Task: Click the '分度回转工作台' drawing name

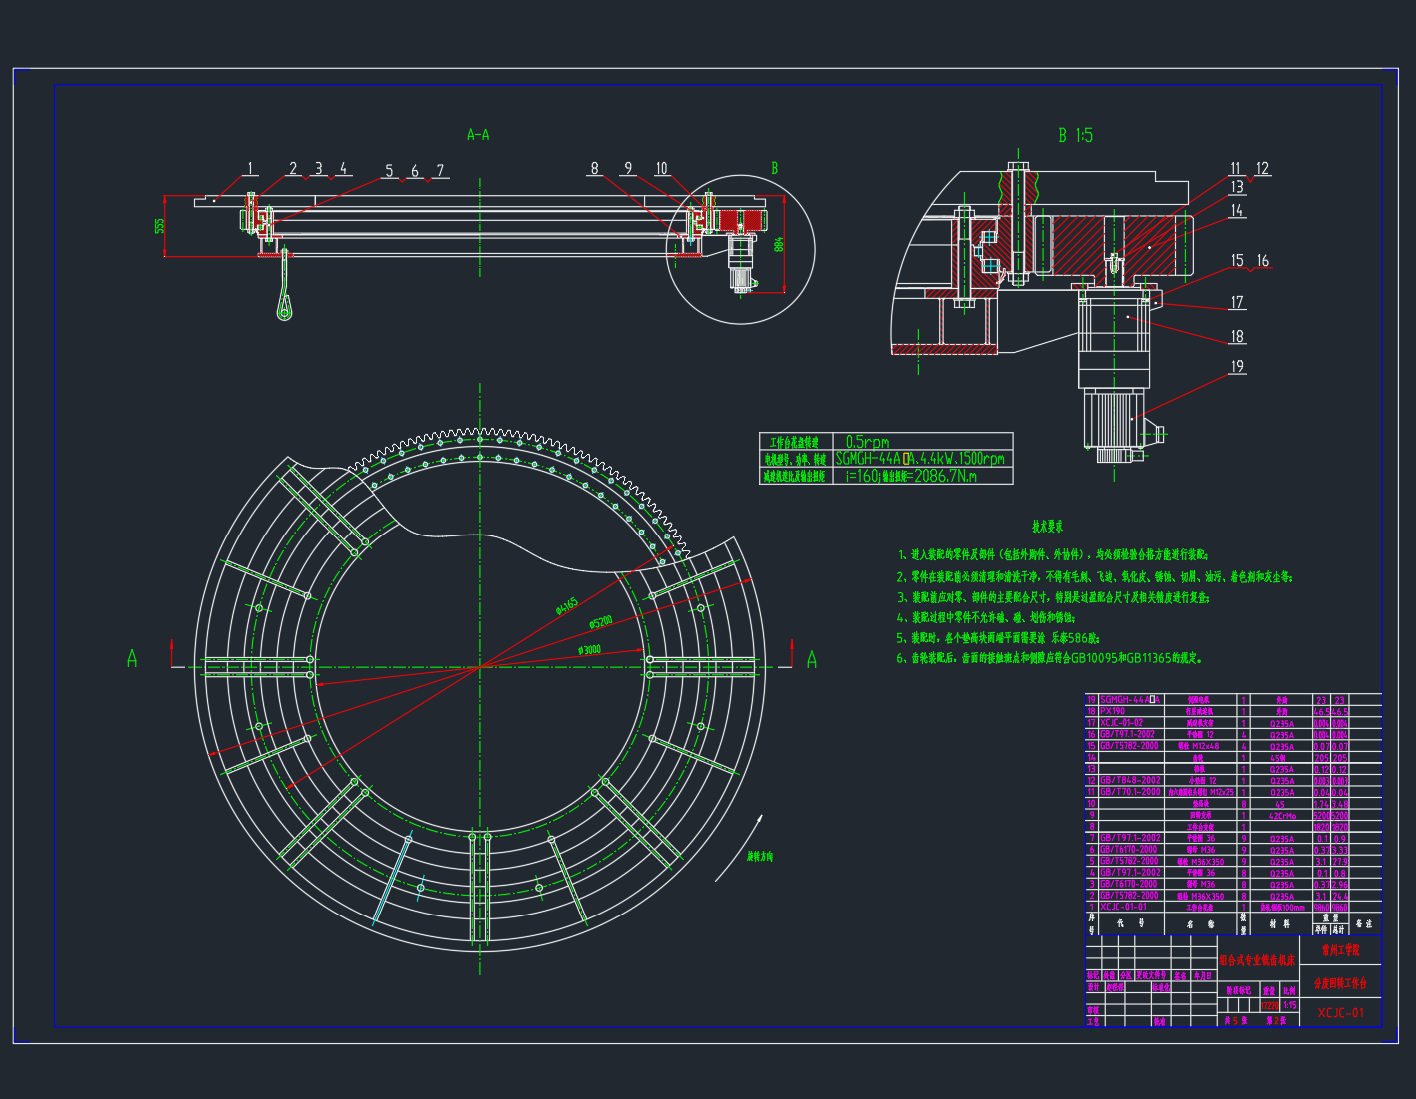Action: tap(1340, 983)
